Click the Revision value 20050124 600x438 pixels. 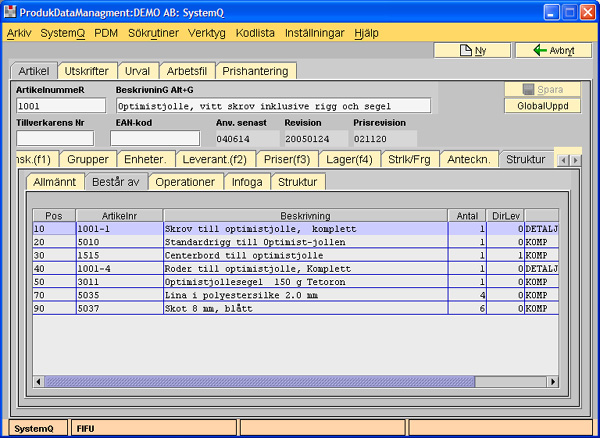coord(316,138)
